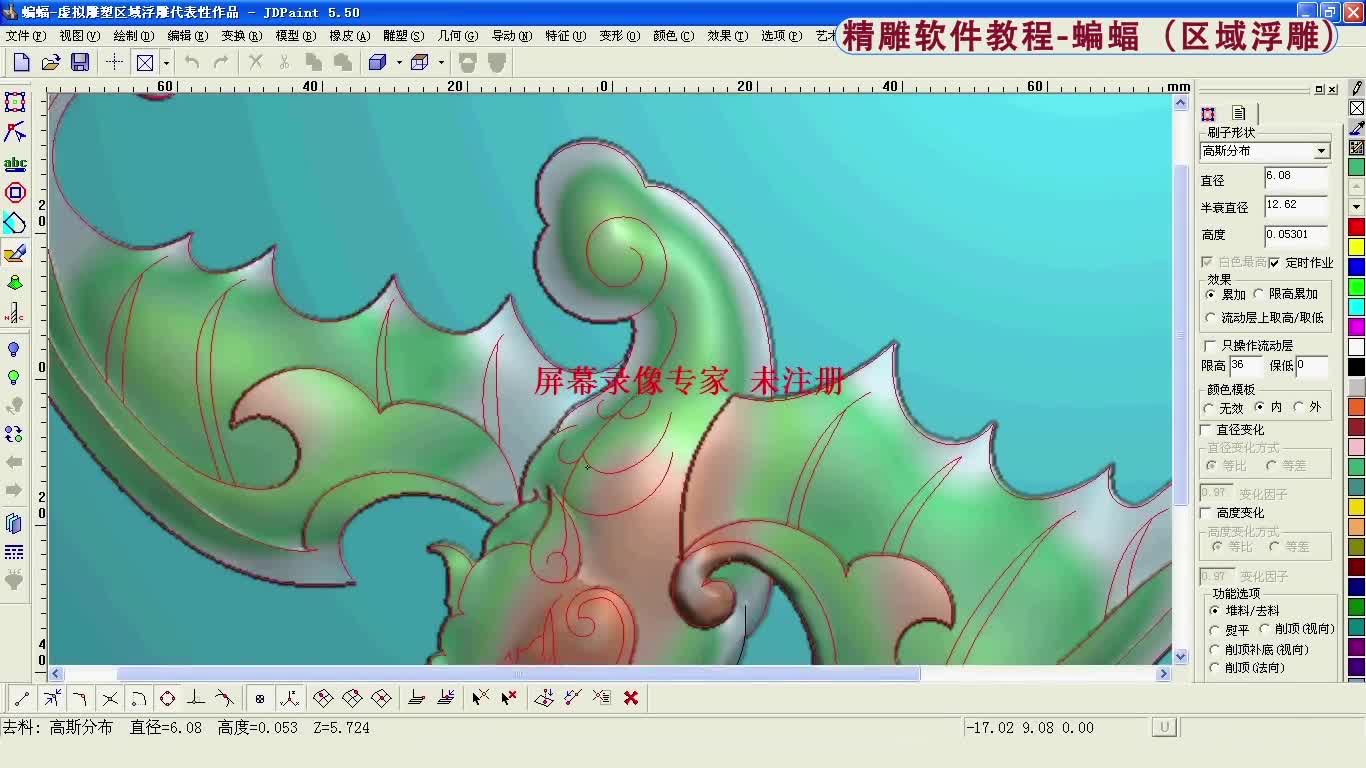The height and width of the screenshot is (768, 1366).
Task: Enable the 直径变化 checkbox
Action: [1205, 430]
